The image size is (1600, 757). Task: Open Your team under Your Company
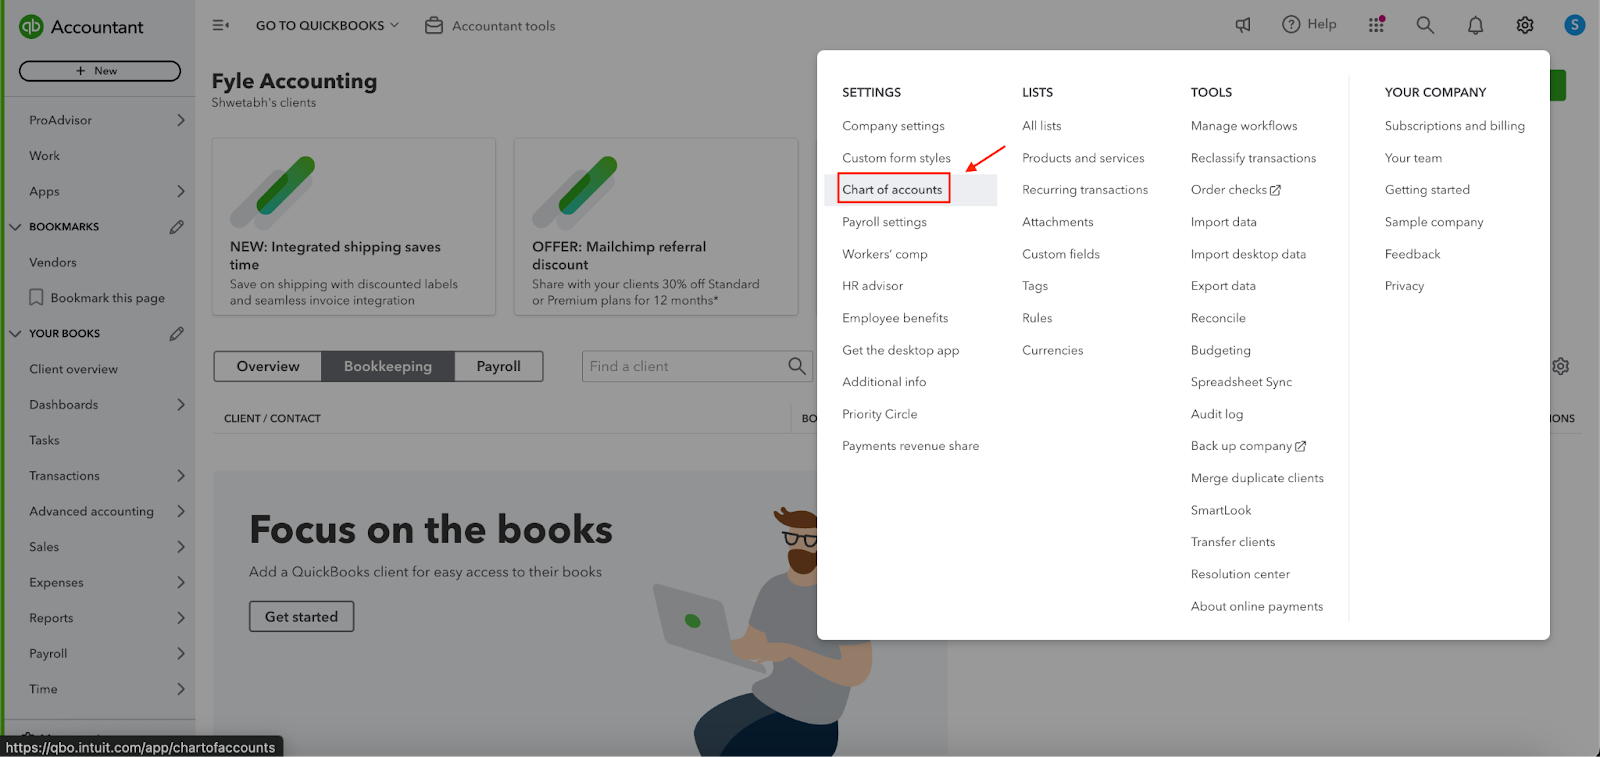1413,158
